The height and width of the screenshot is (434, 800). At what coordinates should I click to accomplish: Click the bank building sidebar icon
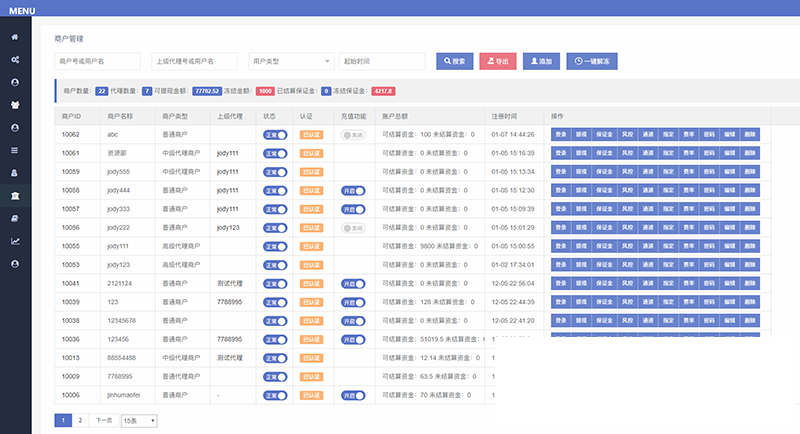click(x=15, y=195)
